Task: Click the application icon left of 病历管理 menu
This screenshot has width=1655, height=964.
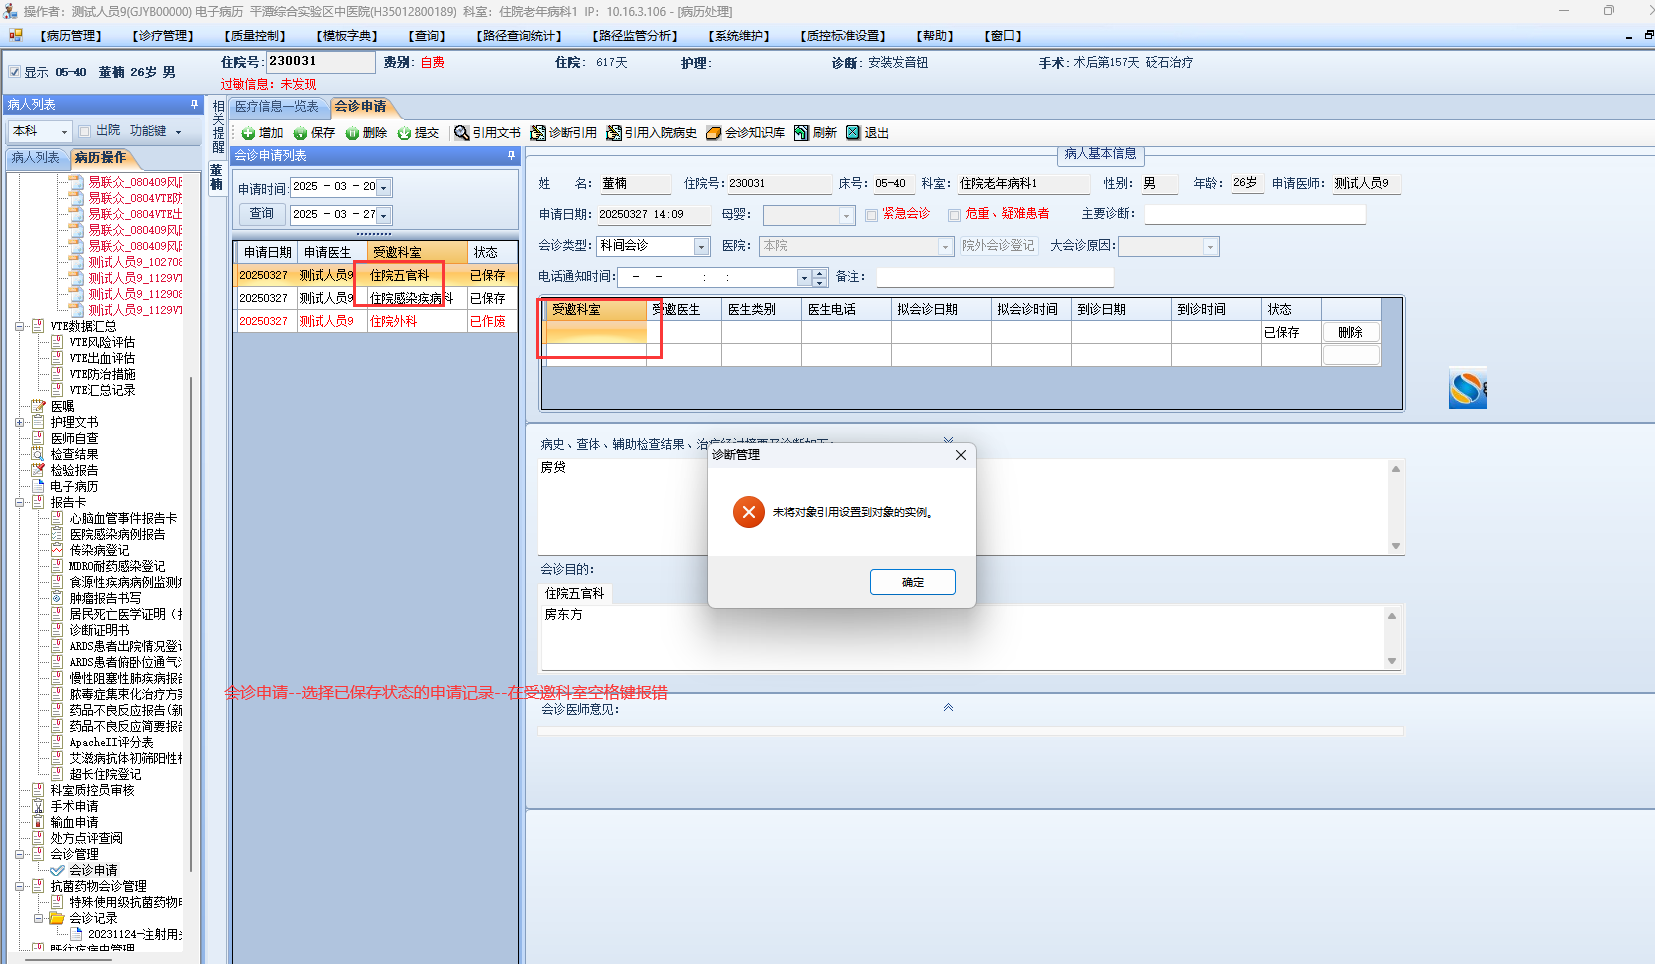Action: coord(15,35)
